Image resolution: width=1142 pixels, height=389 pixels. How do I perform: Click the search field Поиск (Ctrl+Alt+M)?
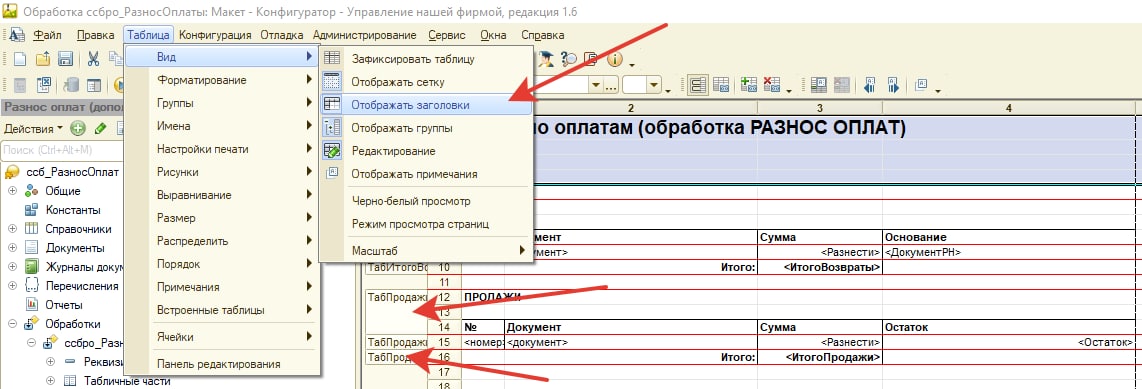pyautogui.click(x=62, y=150)
